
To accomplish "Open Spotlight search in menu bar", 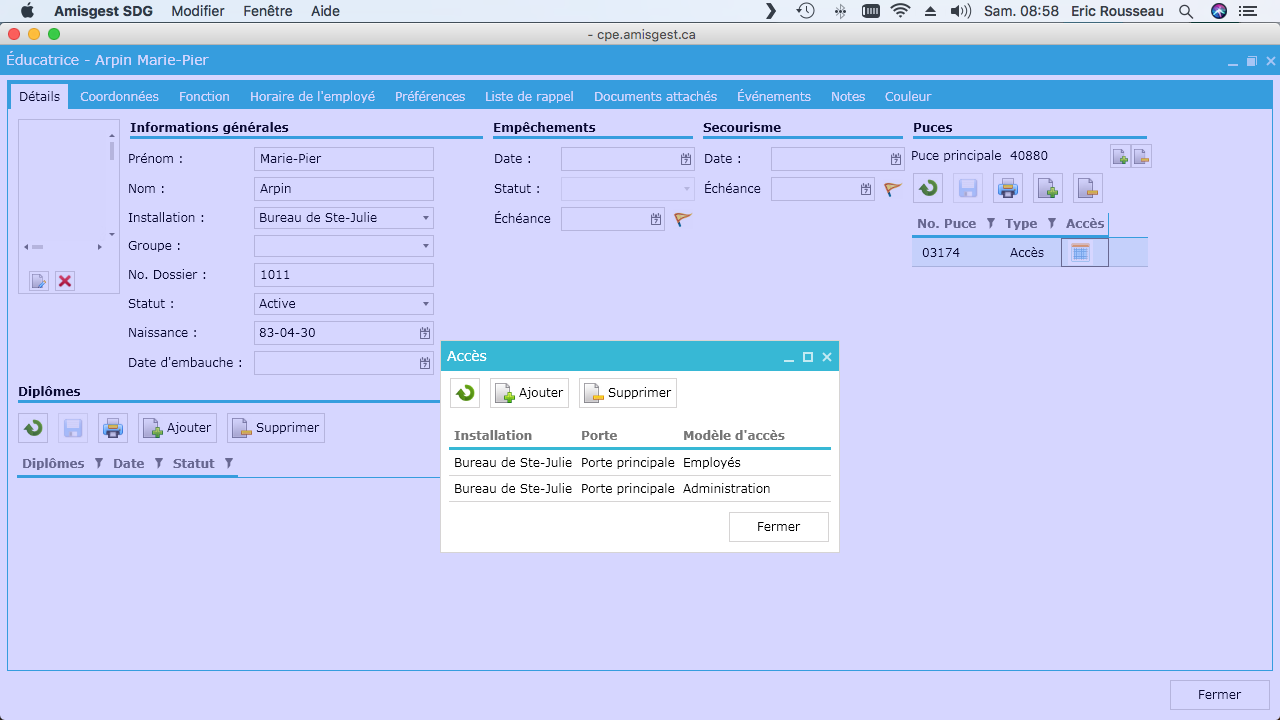I will coord(1186,11).
